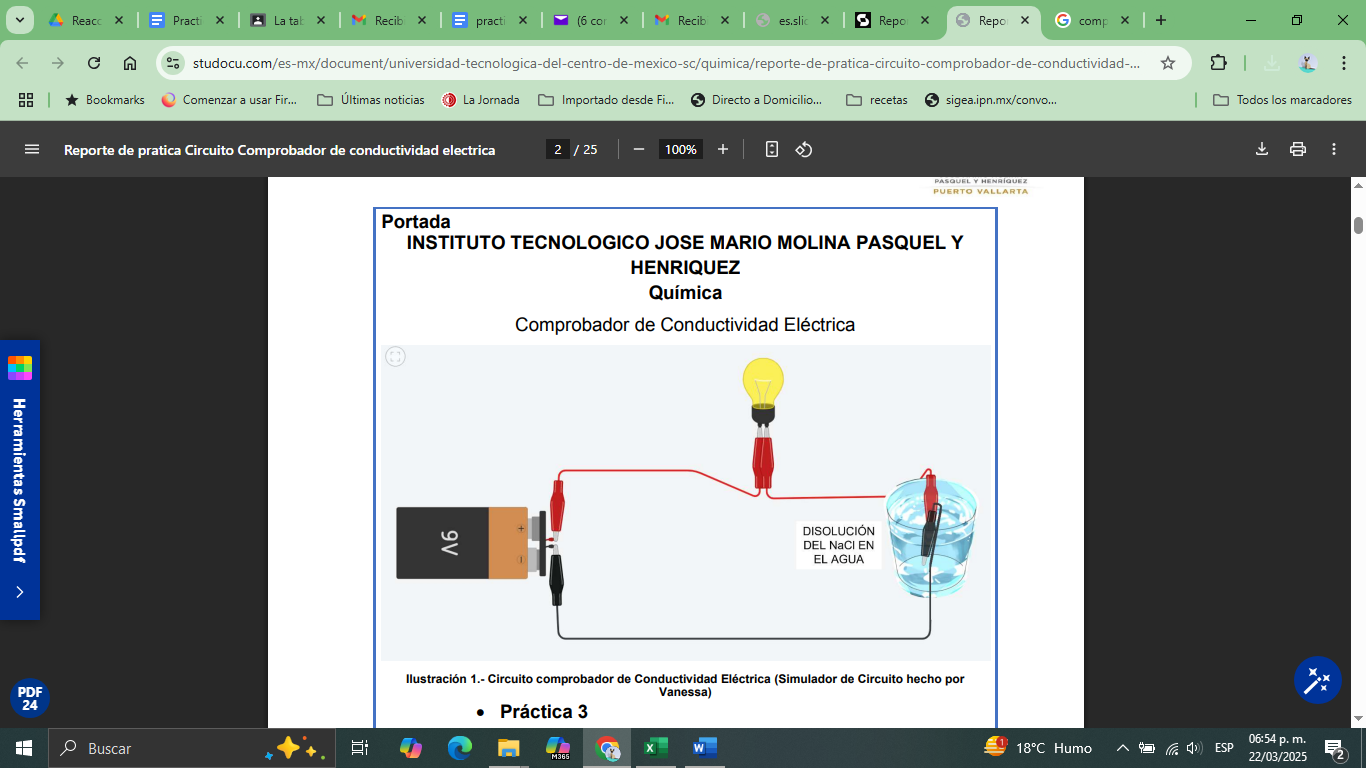Click the zoom in plus button
Screen dimensions: 1366x768
(x=723, y=149)
